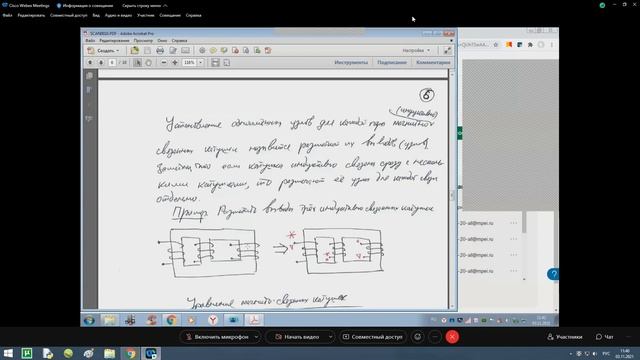Image resolution: width=640 pixels, height=360 pixels.
Task: Click the Acrobat open file folder icon
Action: click(134, 51)
